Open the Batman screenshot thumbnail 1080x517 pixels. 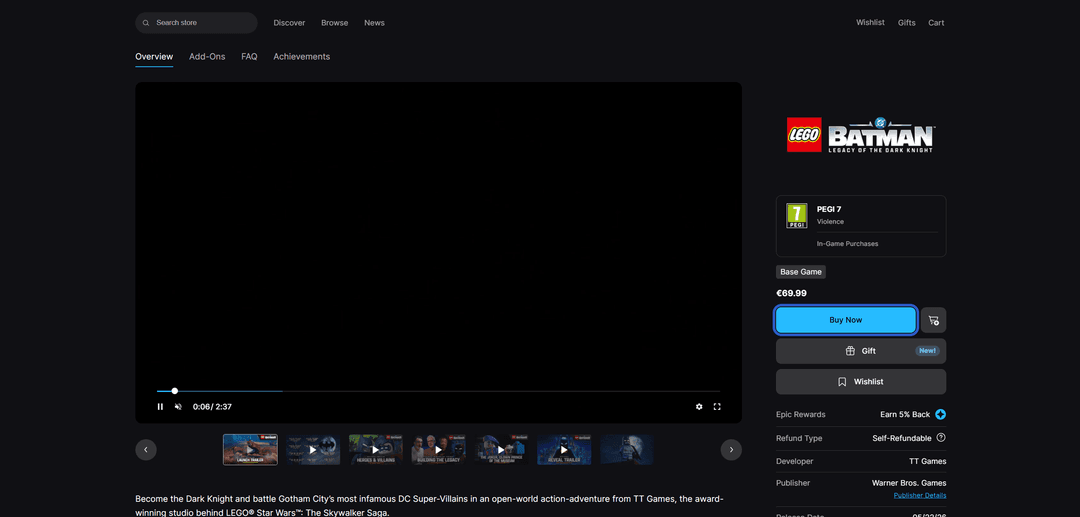pos(627,450)
